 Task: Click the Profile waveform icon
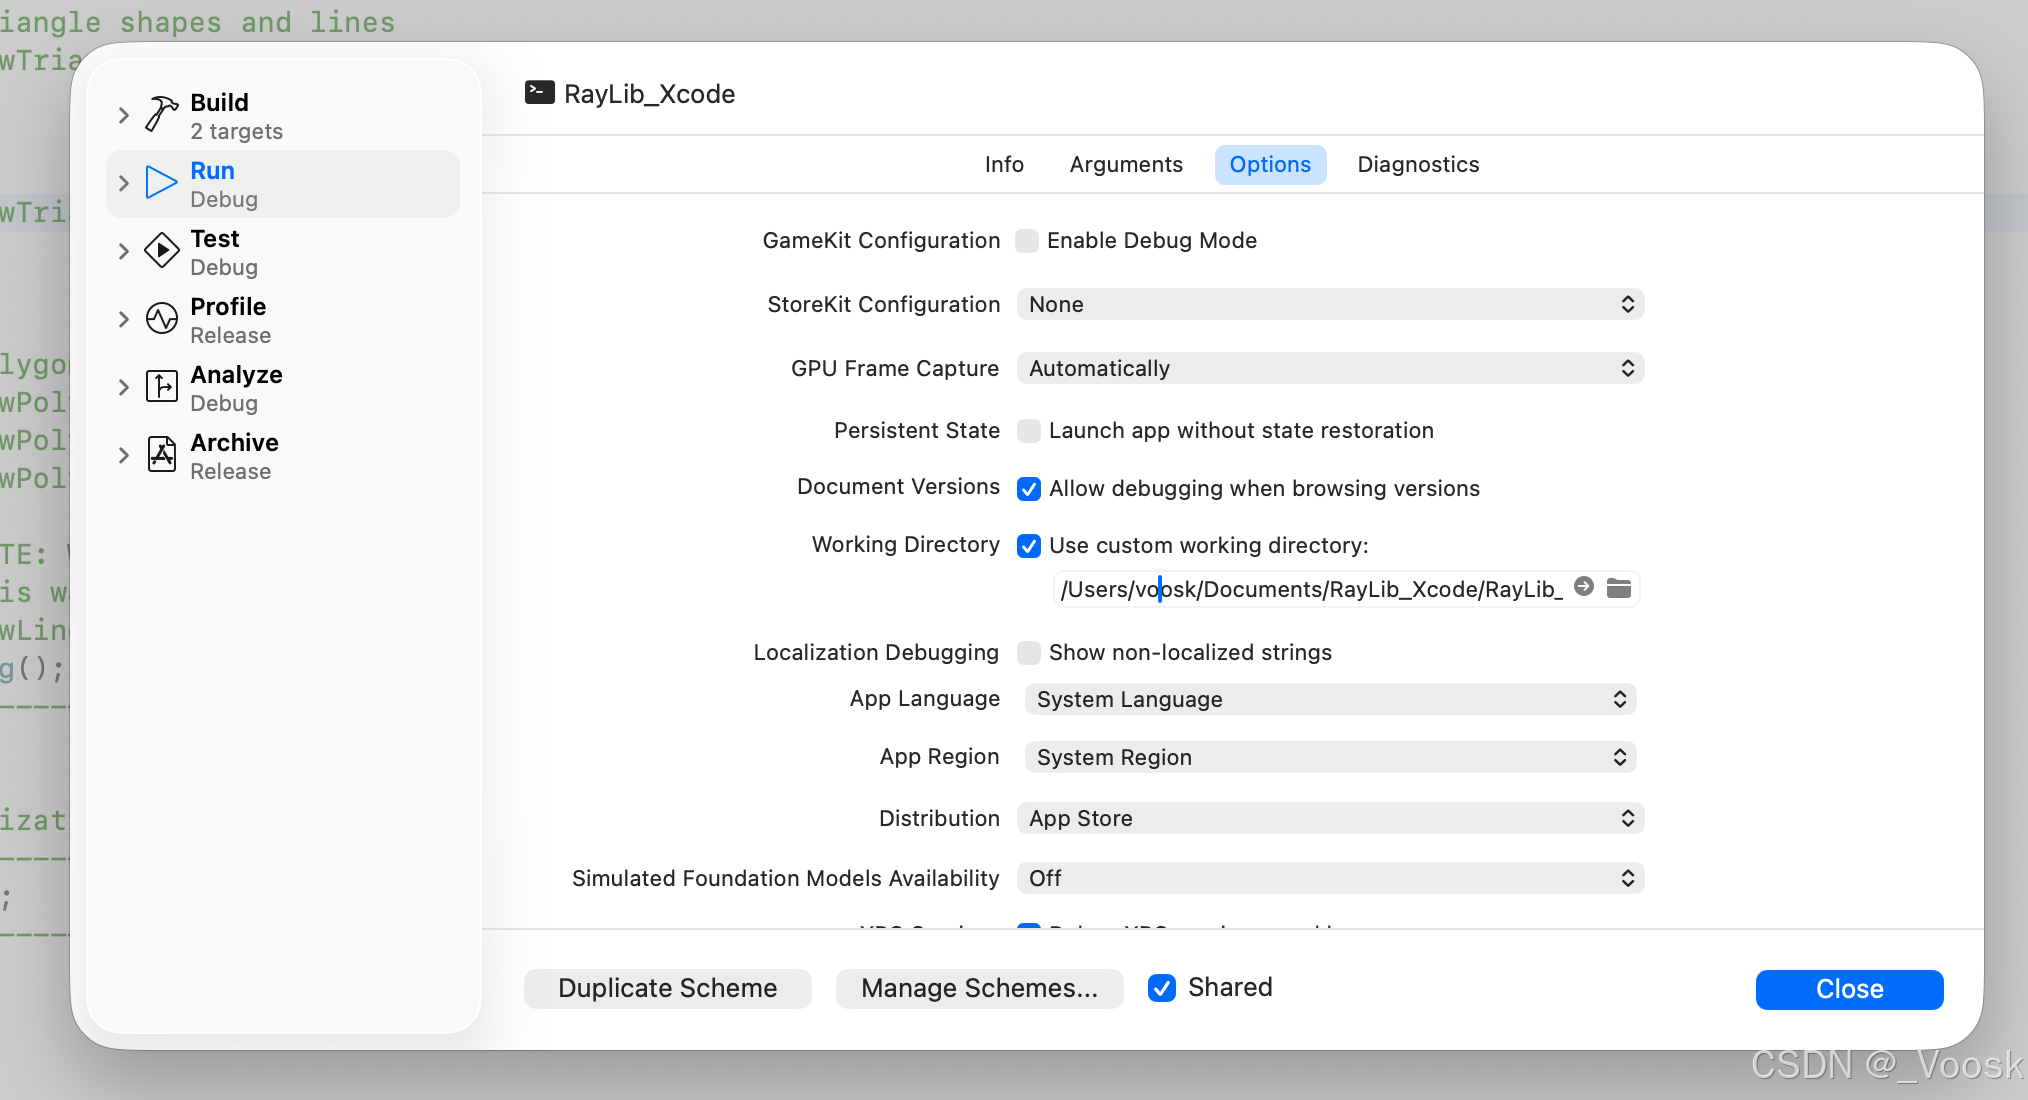click(161, 319)
